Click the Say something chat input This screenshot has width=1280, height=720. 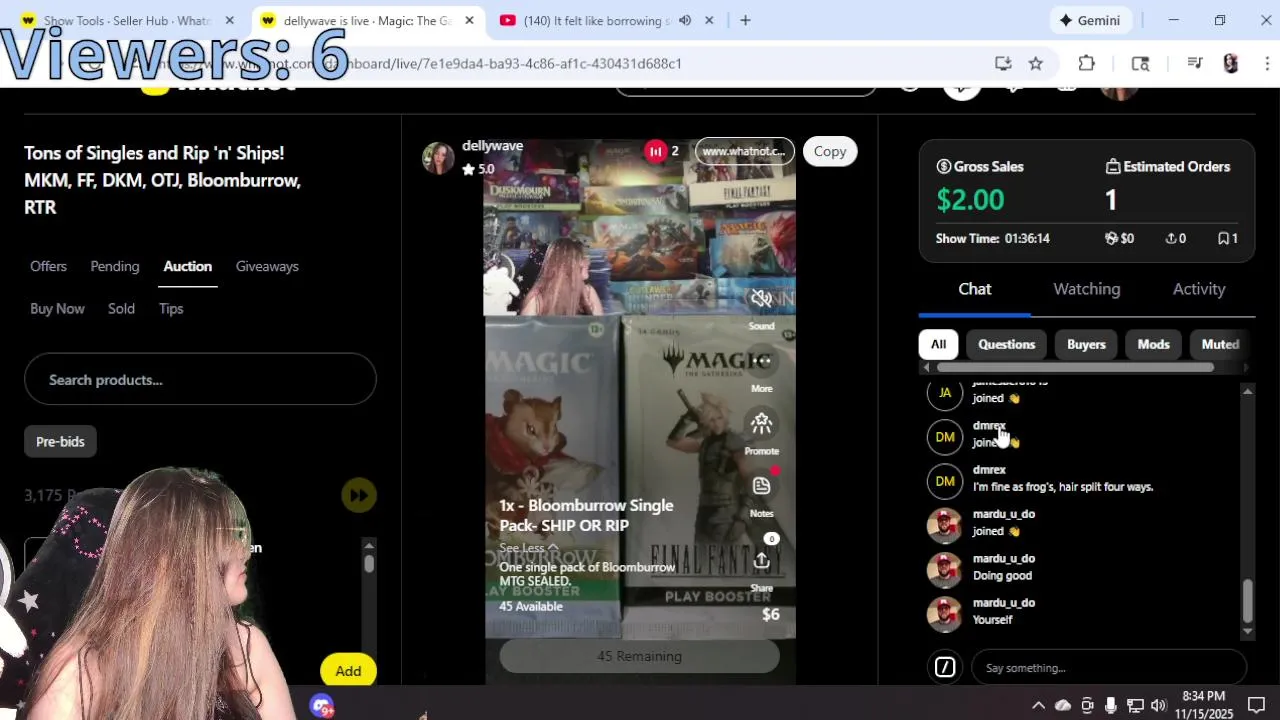pos(1109,668)
